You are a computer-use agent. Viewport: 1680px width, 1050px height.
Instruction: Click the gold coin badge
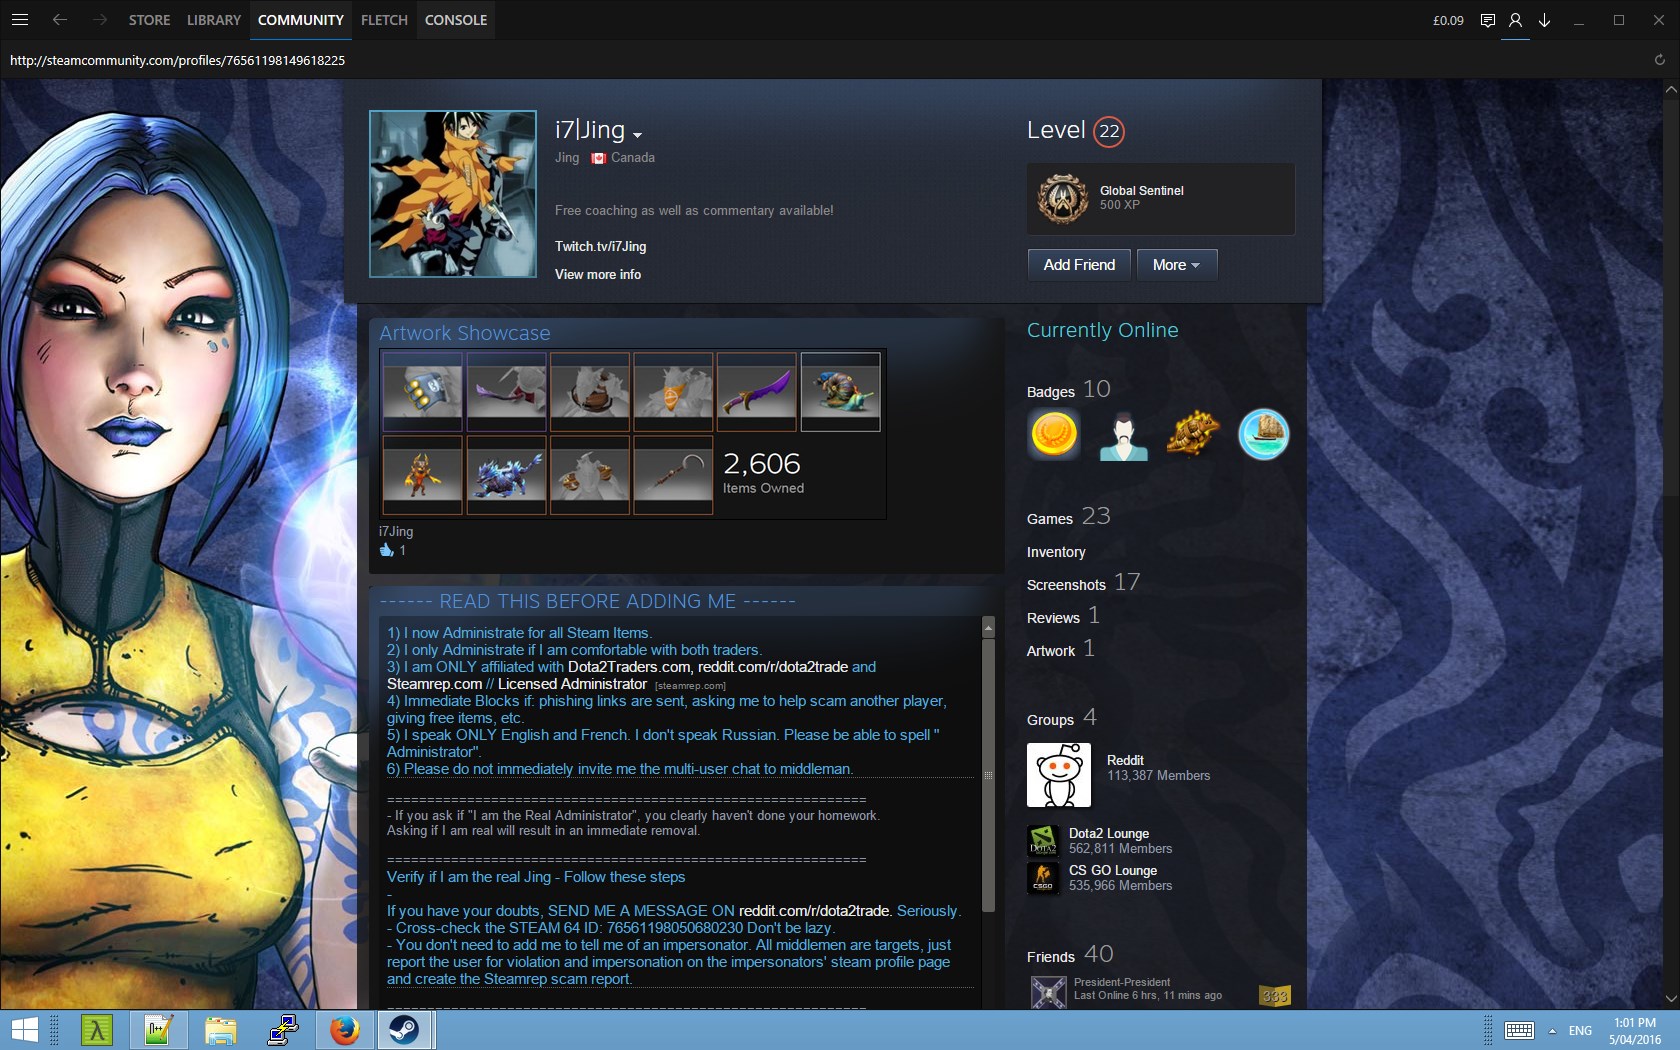[1054, 435]
